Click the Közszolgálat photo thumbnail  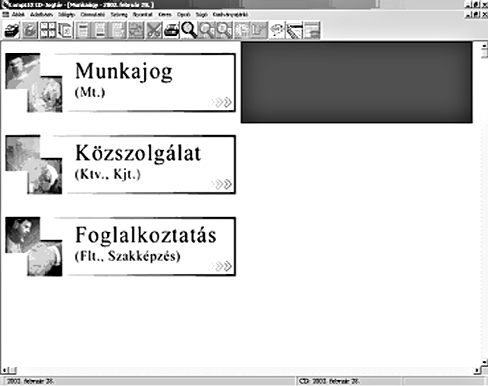coord(34,165)
